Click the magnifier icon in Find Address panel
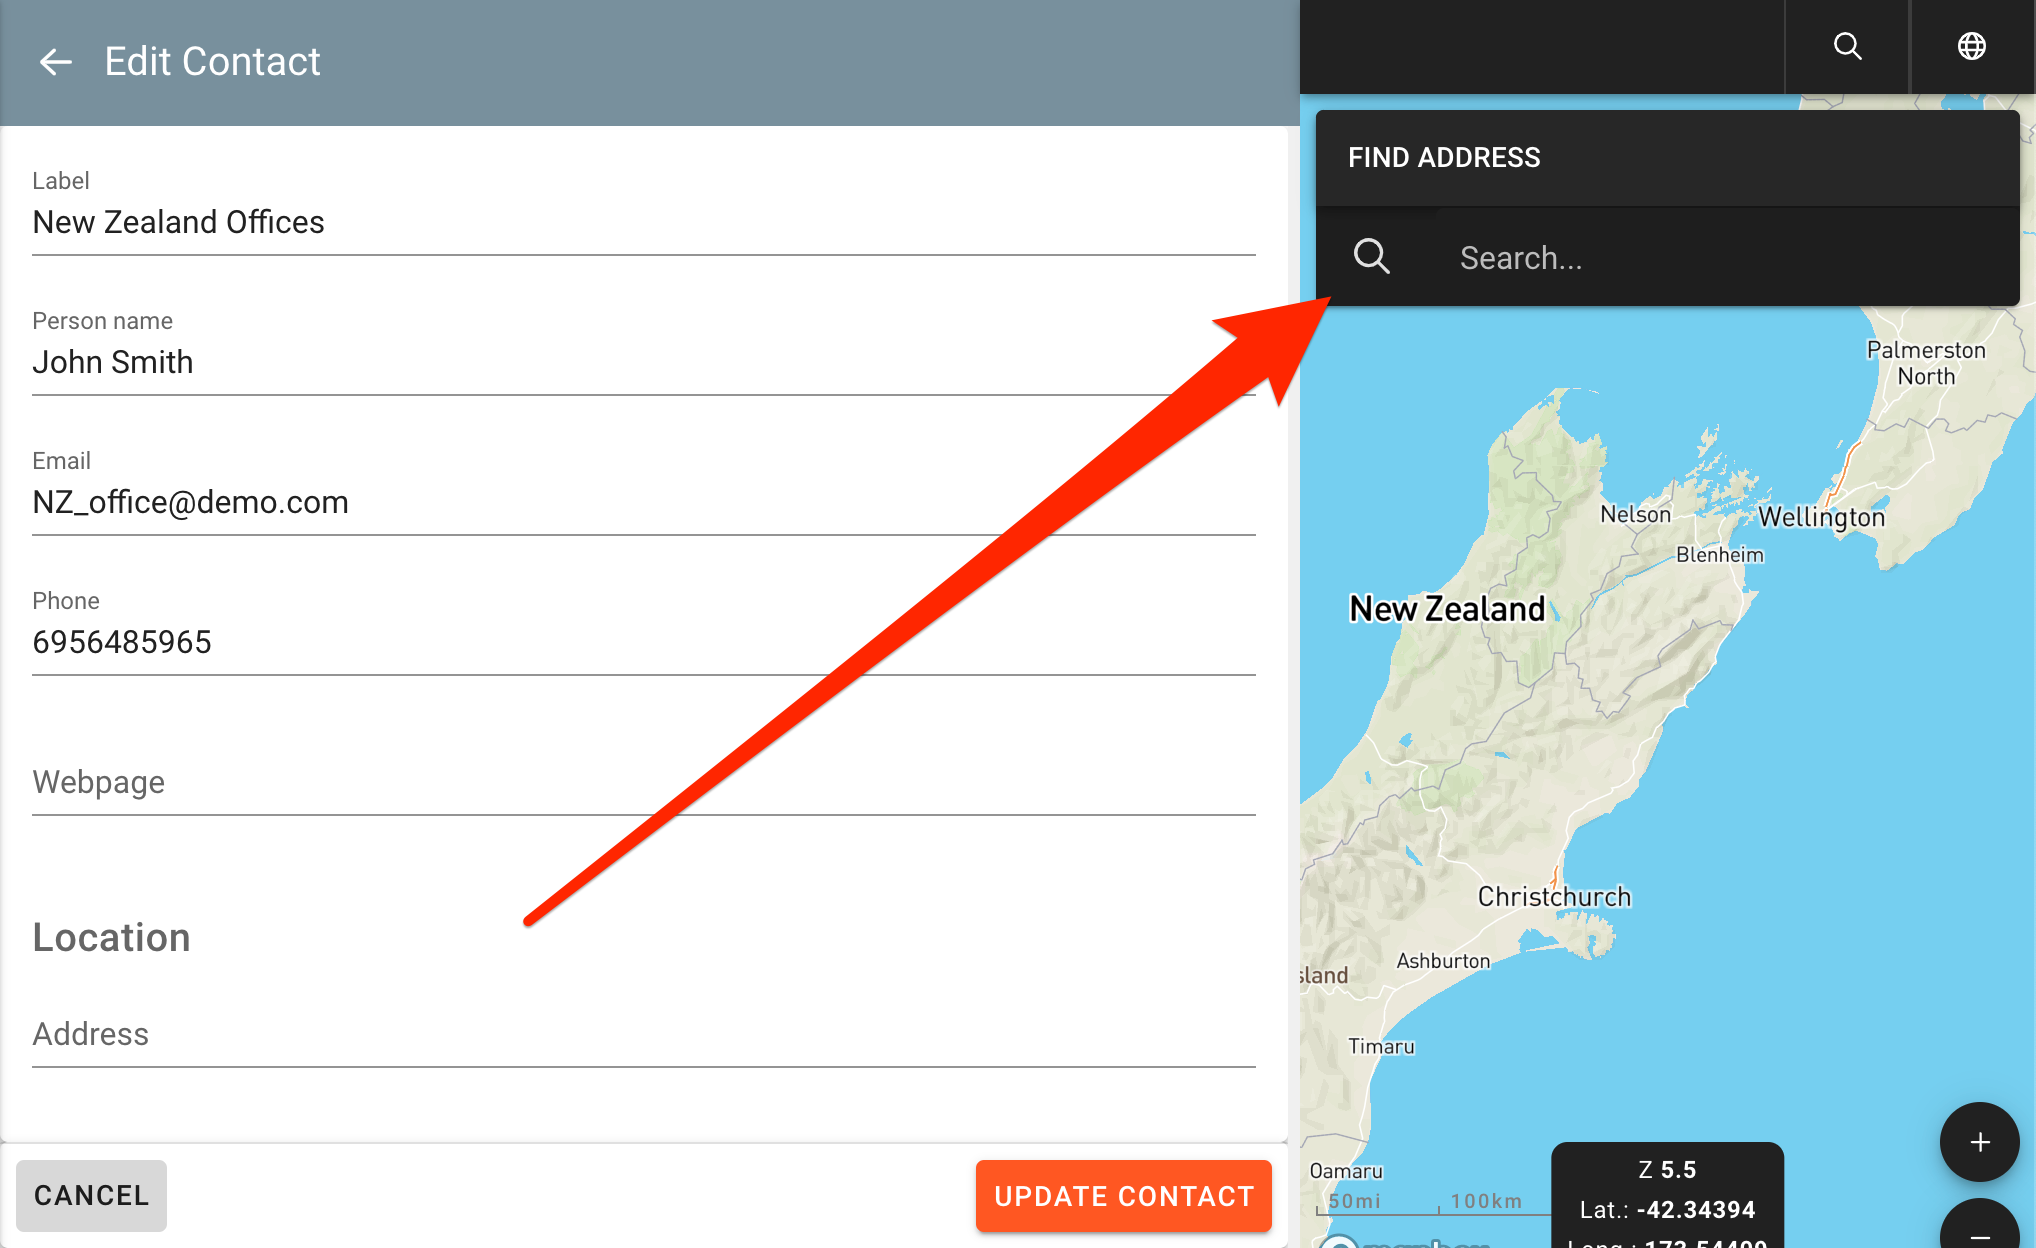The image size is (2036, 1248). 1371,257
